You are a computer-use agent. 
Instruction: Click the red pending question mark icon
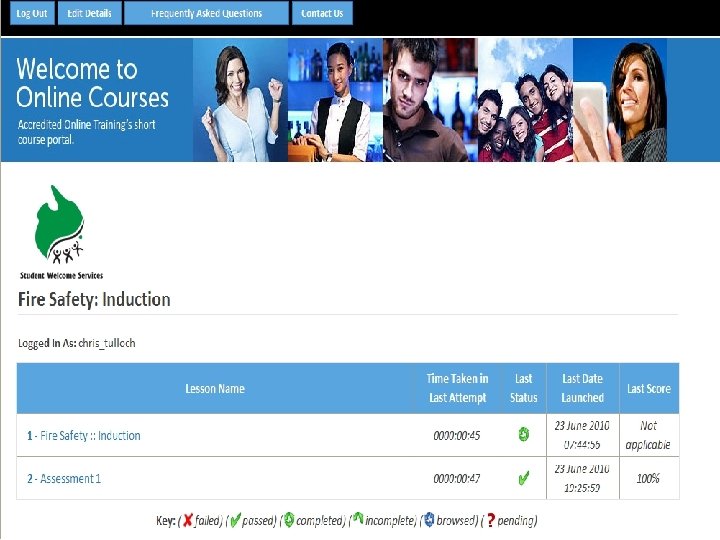click(491, 520)
